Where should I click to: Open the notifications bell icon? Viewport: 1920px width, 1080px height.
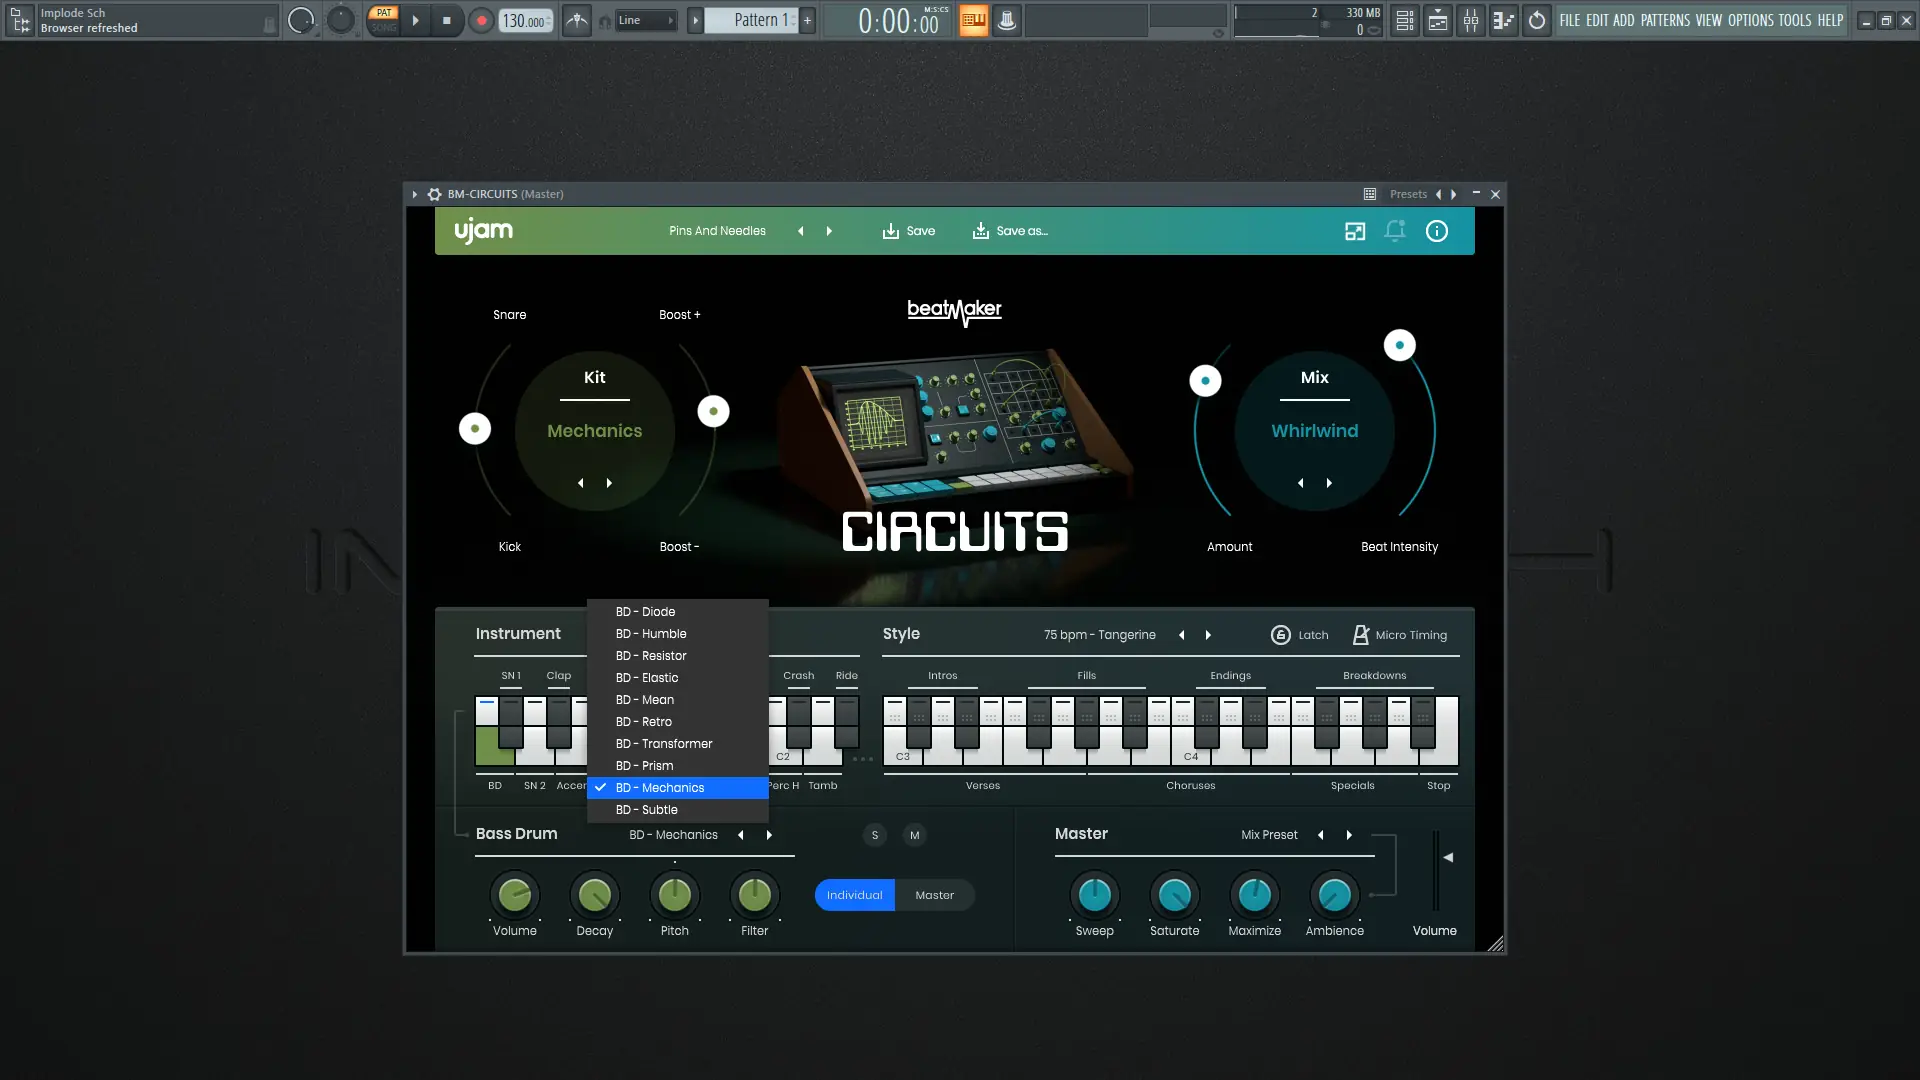1395,231
